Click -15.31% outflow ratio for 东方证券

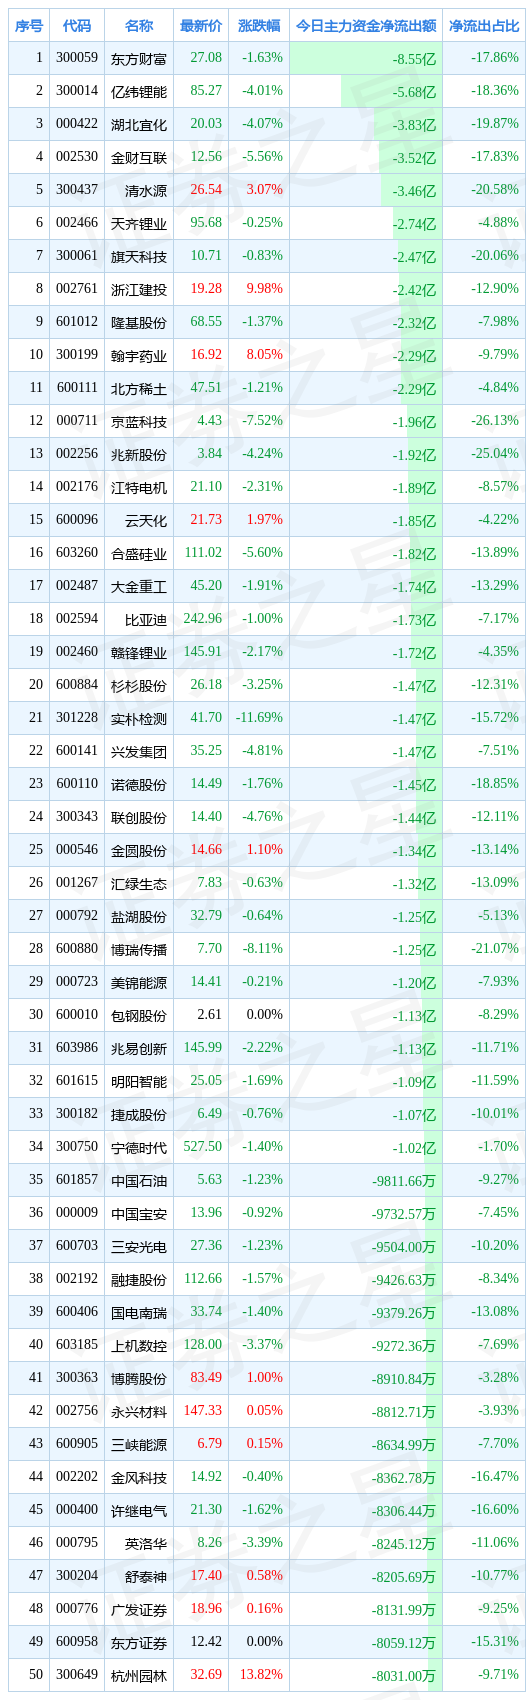494,1642
